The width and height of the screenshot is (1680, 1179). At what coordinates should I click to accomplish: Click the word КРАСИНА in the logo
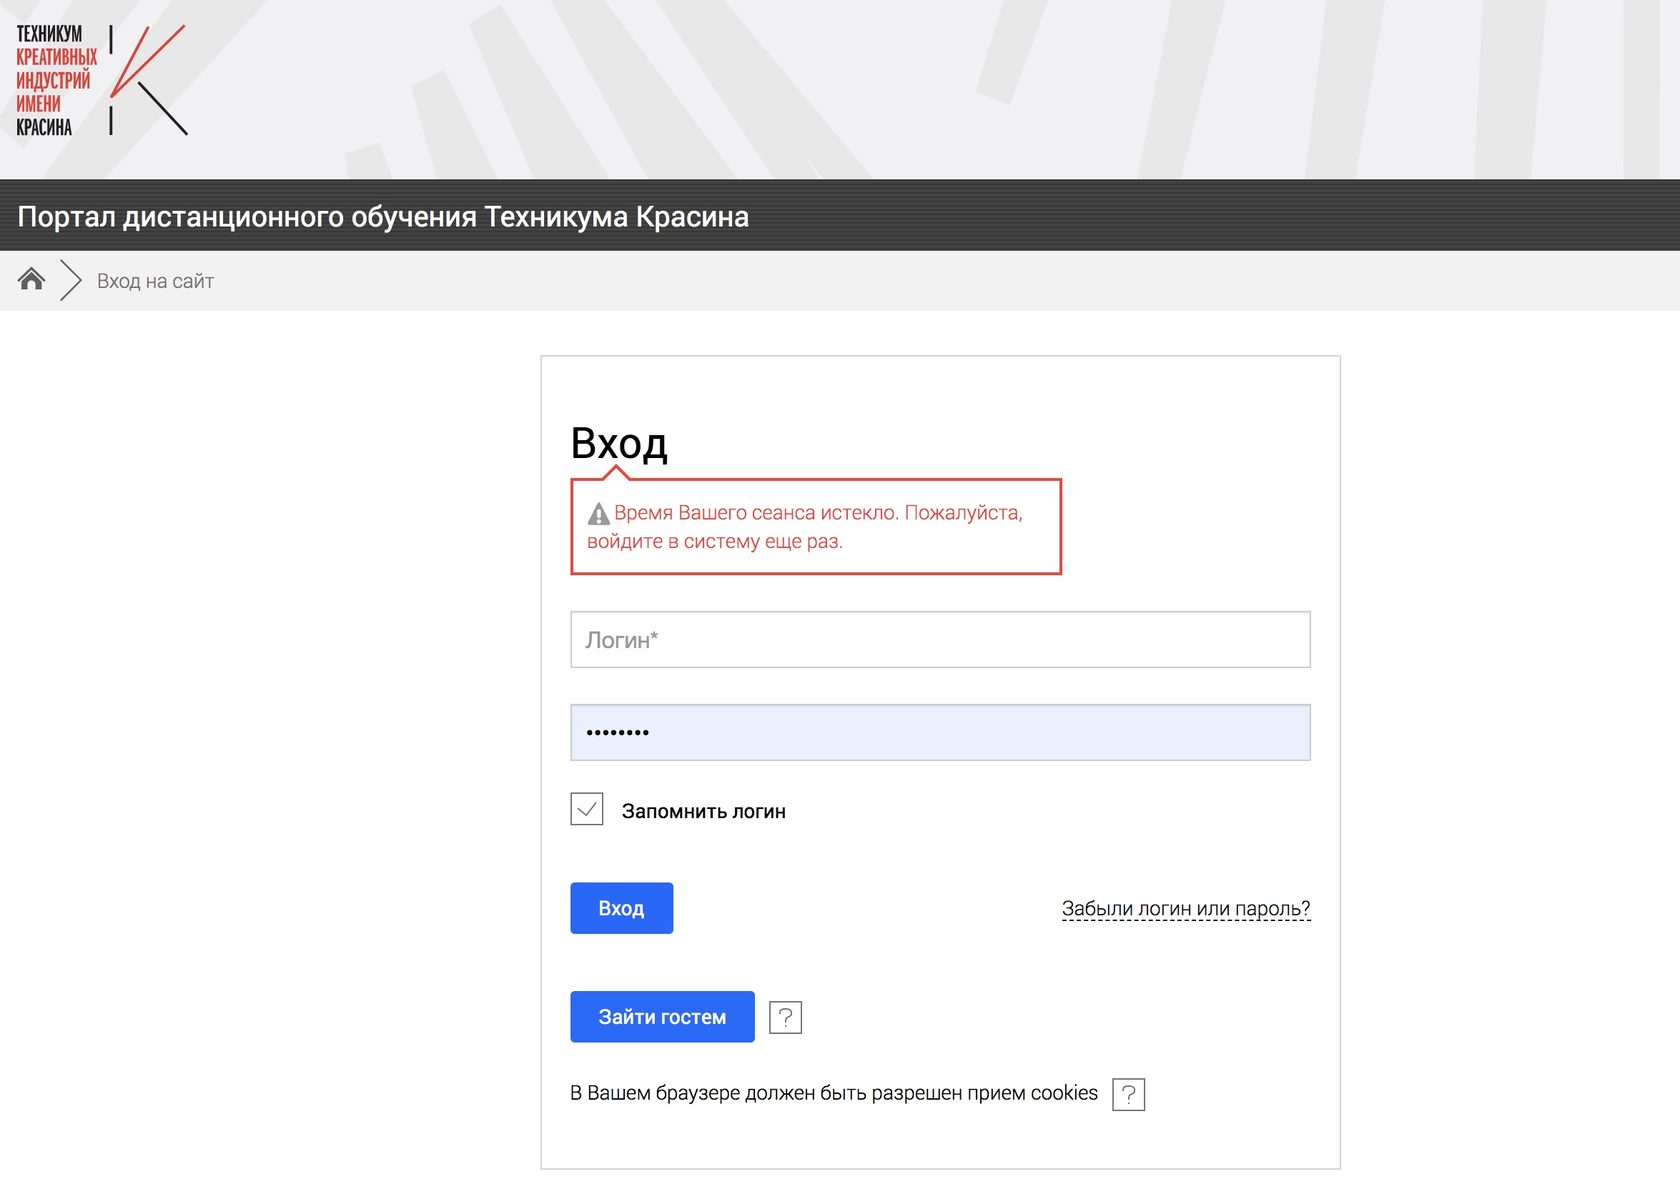[x=44, y=127]
